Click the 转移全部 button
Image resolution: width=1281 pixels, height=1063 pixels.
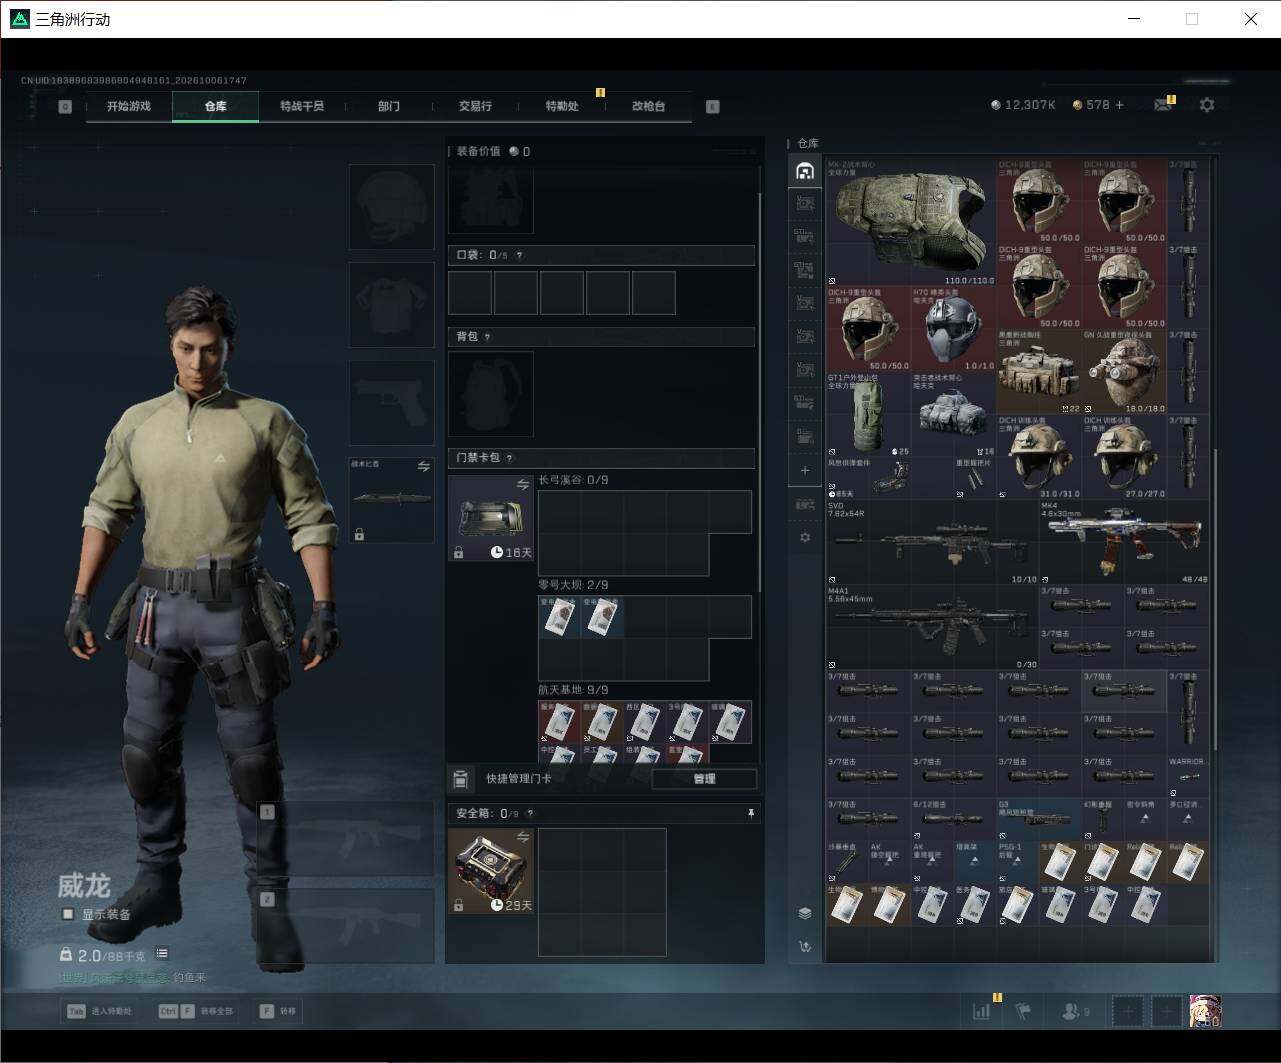196,1011
